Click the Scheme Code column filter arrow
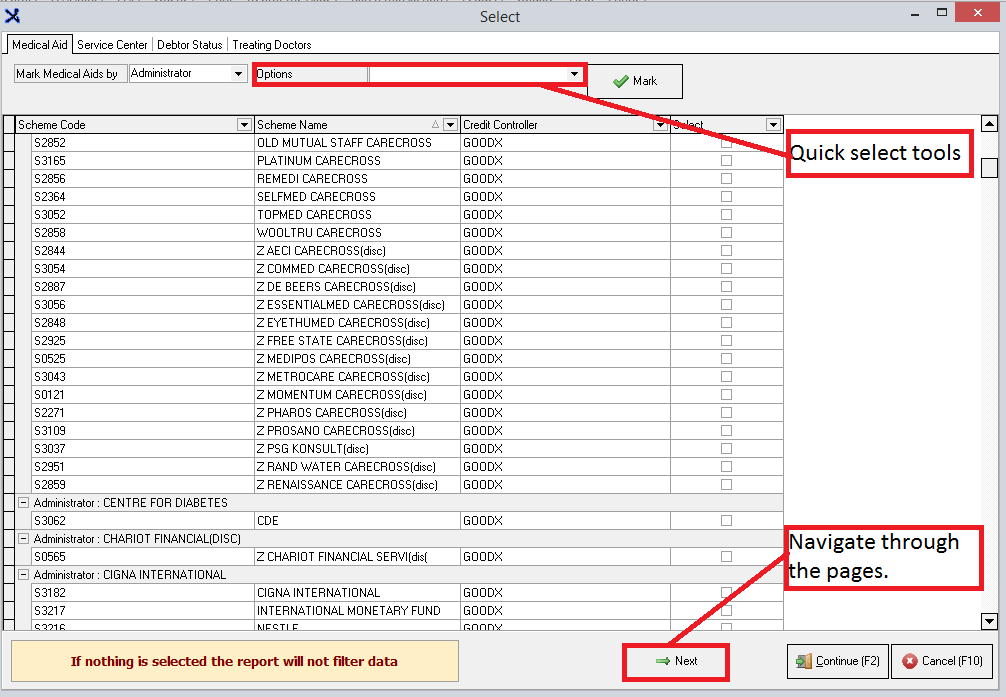The image size is (1006, 697). (x=244, y=125)
